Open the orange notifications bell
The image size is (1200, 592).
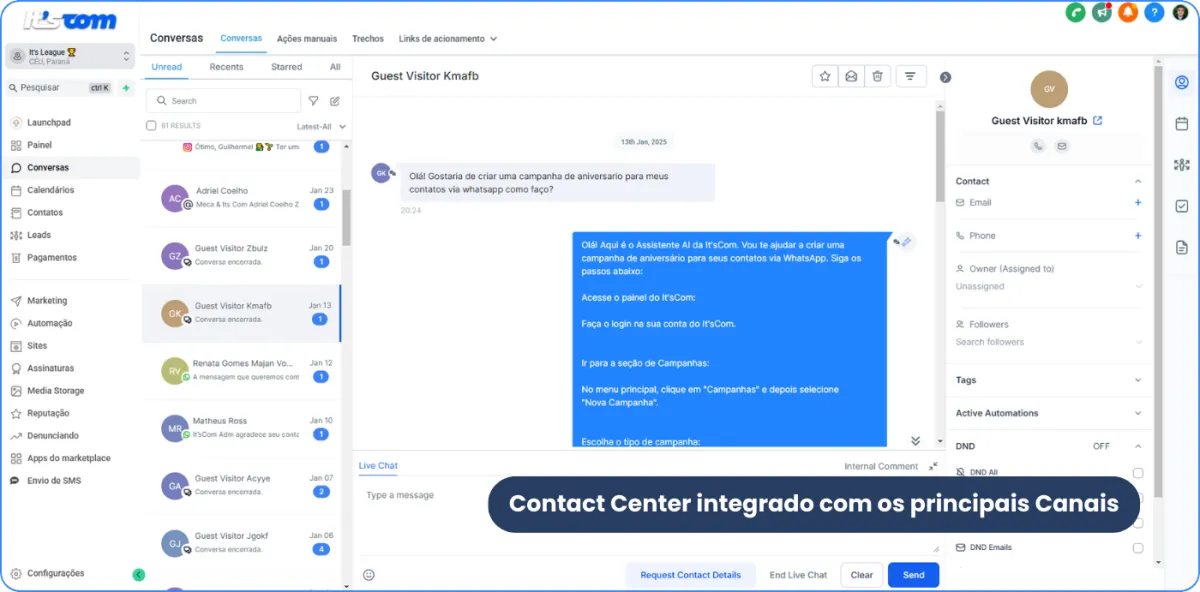[1128, 13]
